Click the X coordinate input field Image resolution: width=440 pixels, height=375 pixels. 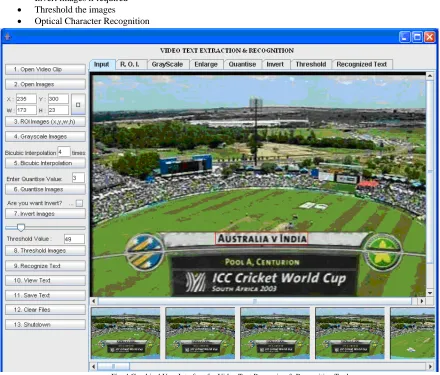tap(26, 99)
